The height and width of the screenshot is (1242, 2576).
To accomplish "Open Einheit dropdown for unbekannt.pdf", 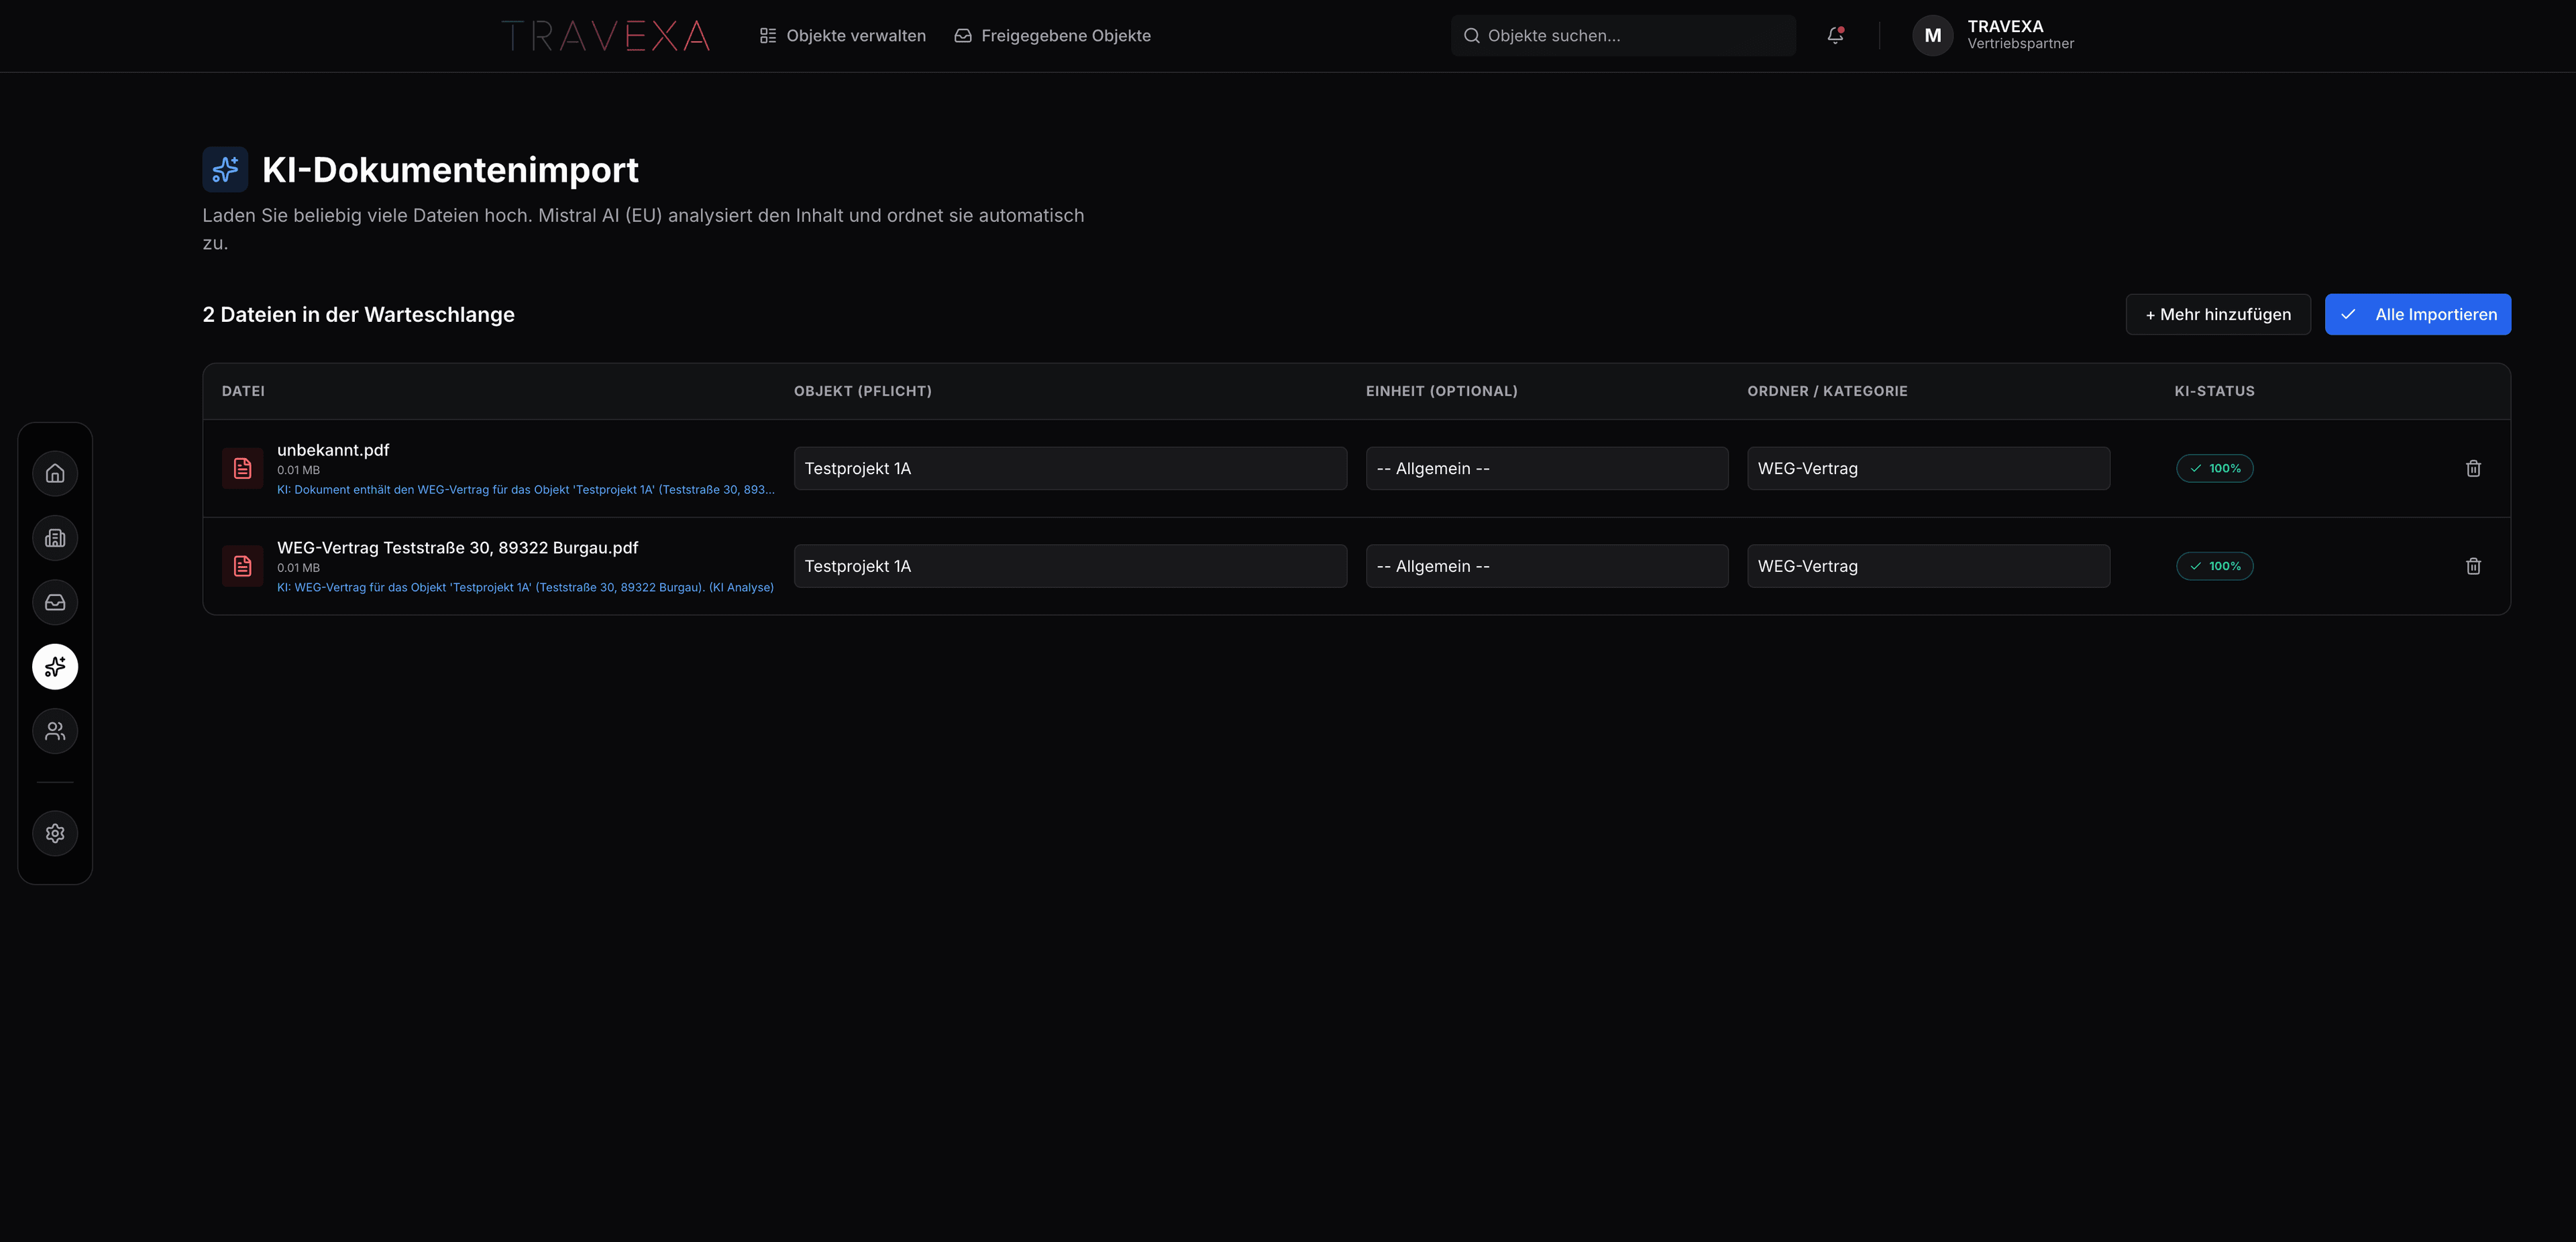I will [x=1546, y=469].
